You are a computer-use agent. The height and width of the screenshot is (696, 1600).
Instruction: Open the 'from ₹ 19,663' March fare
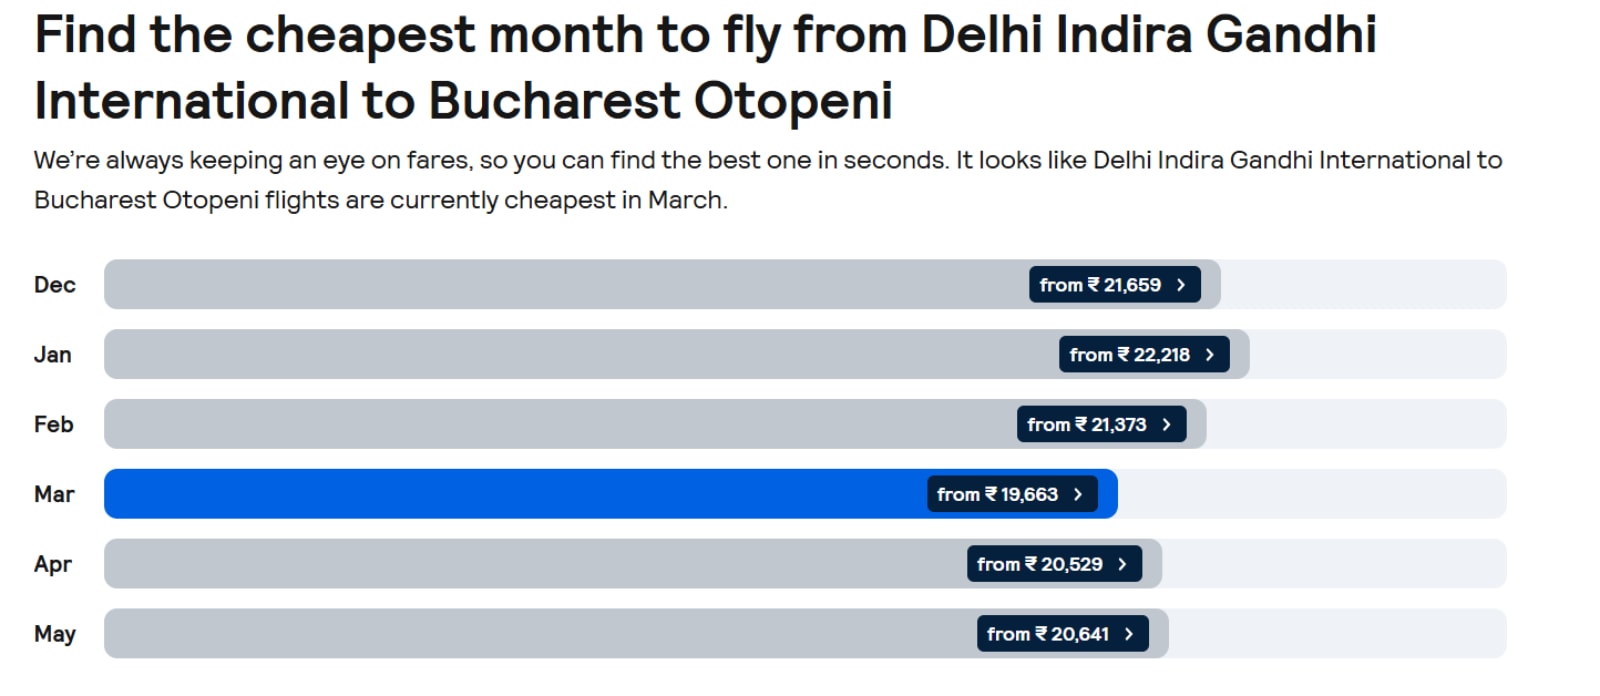pos(1011,495)
